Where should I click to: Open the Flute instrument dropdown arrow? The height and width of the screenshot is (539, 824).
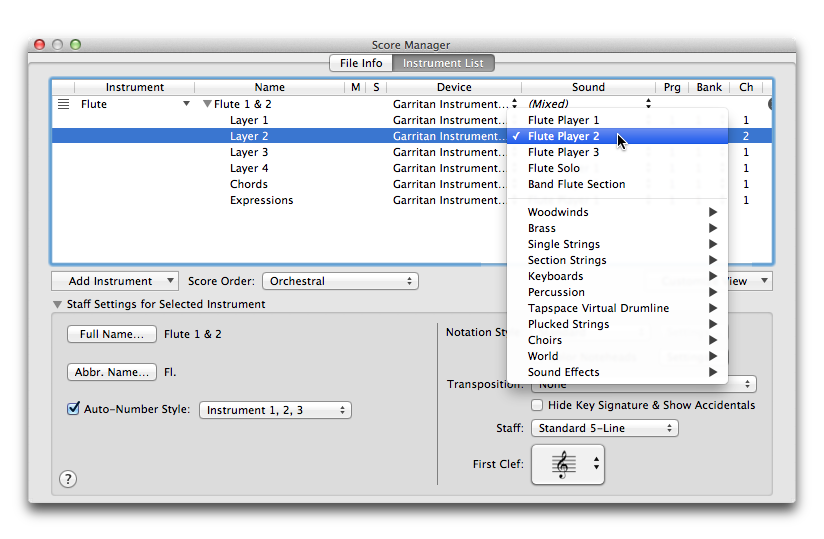coord(186,103)
